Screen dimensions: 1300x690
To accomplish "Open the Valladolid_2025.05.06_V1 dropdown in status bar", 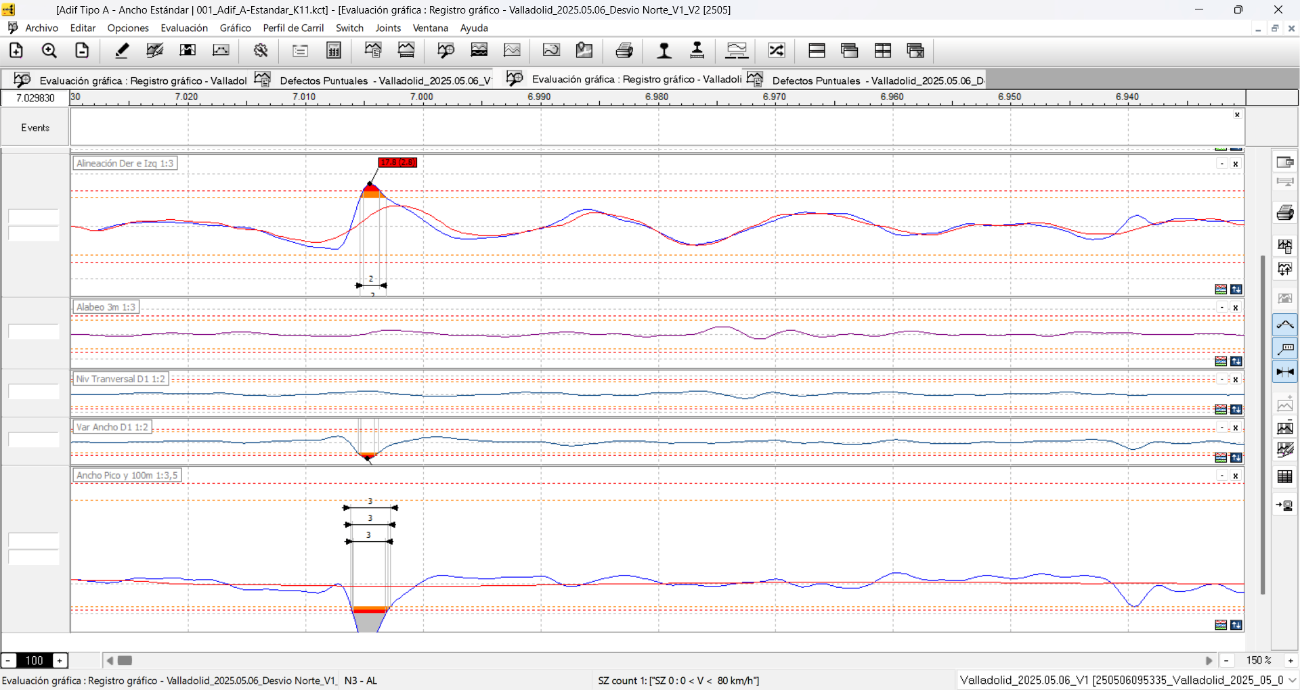I will (1125, 680).
